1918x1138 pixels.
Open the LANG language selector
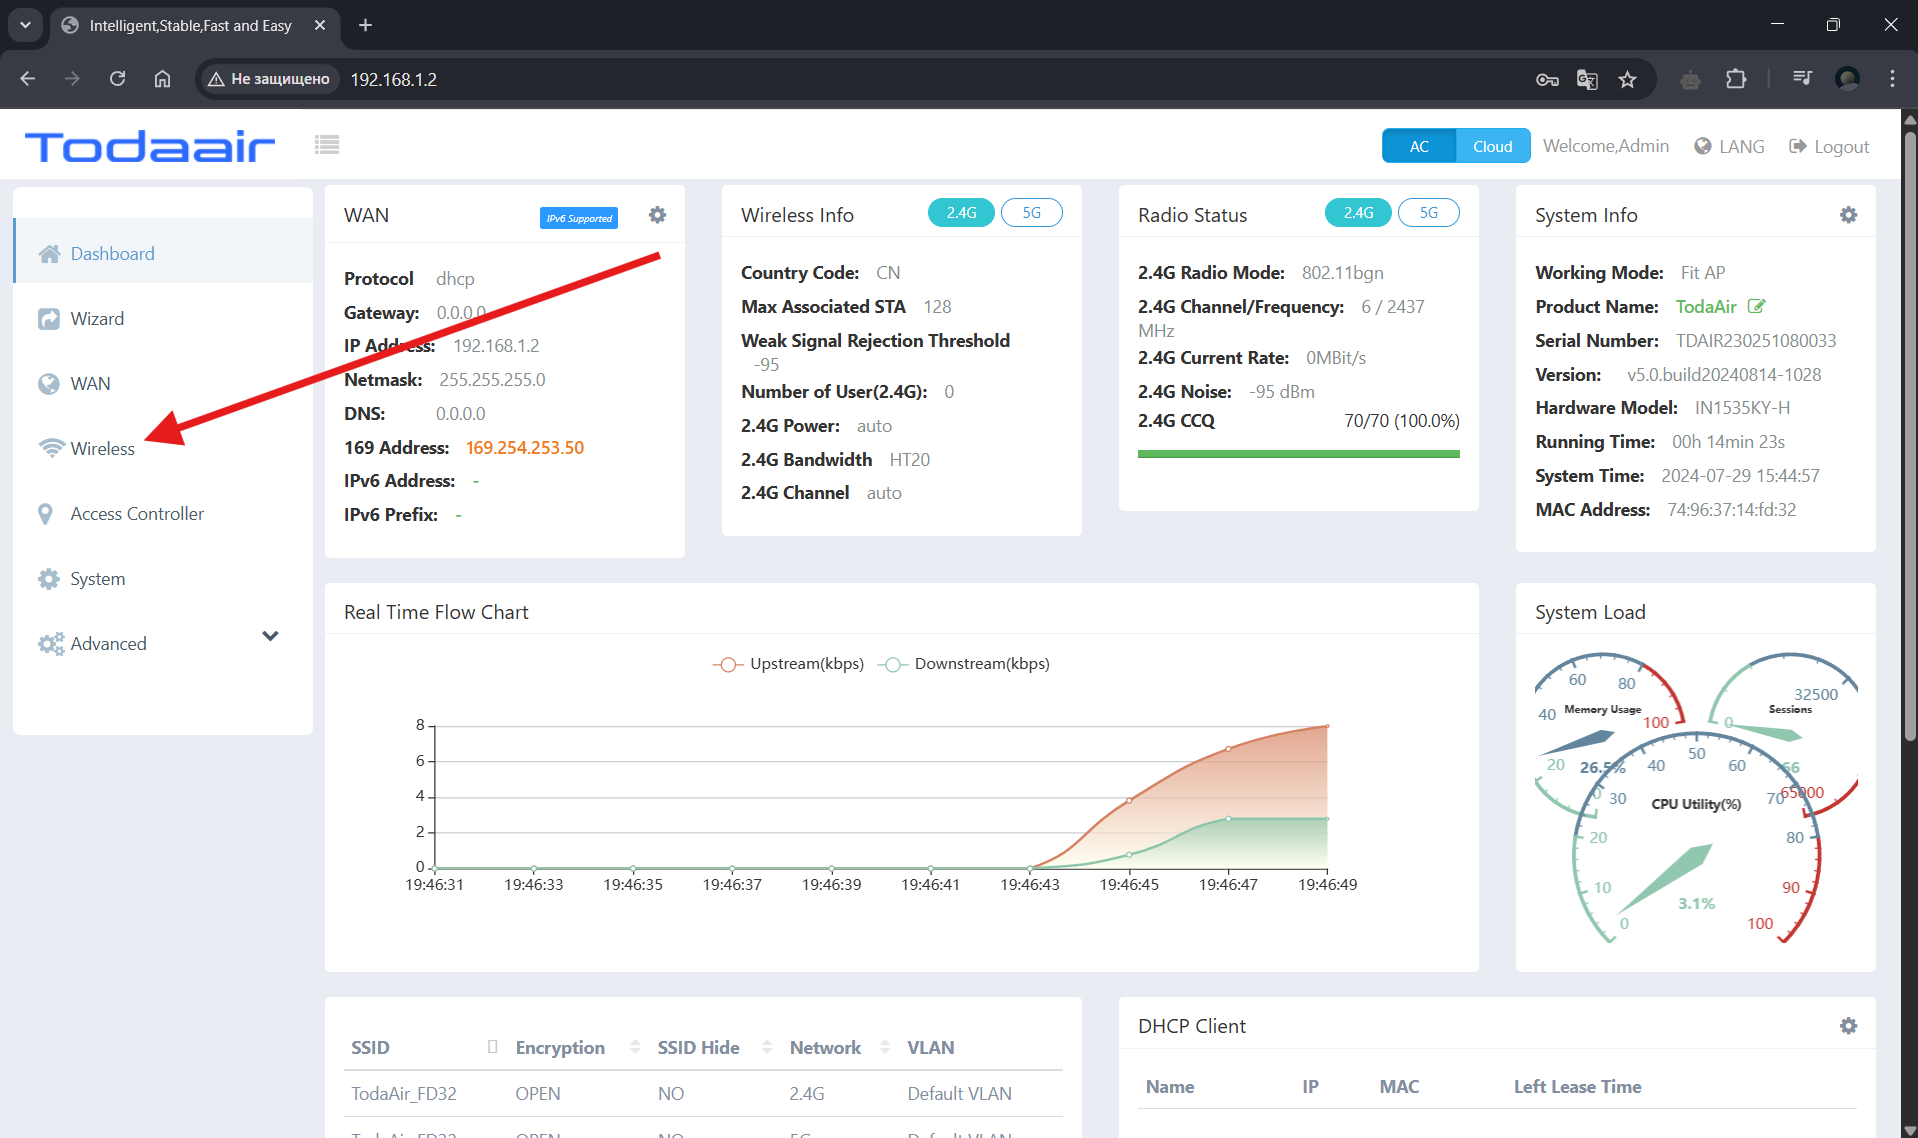1729,146
